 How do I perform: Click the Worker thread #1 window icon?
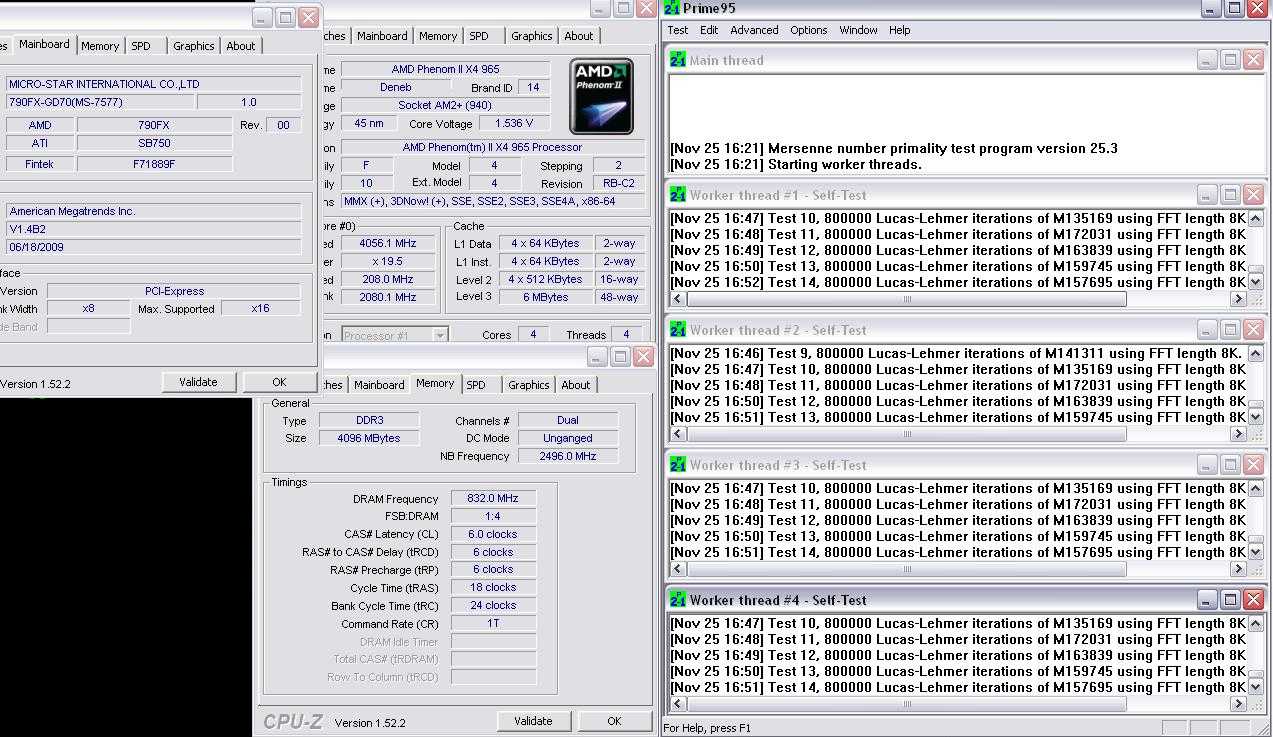click(678, 195)
